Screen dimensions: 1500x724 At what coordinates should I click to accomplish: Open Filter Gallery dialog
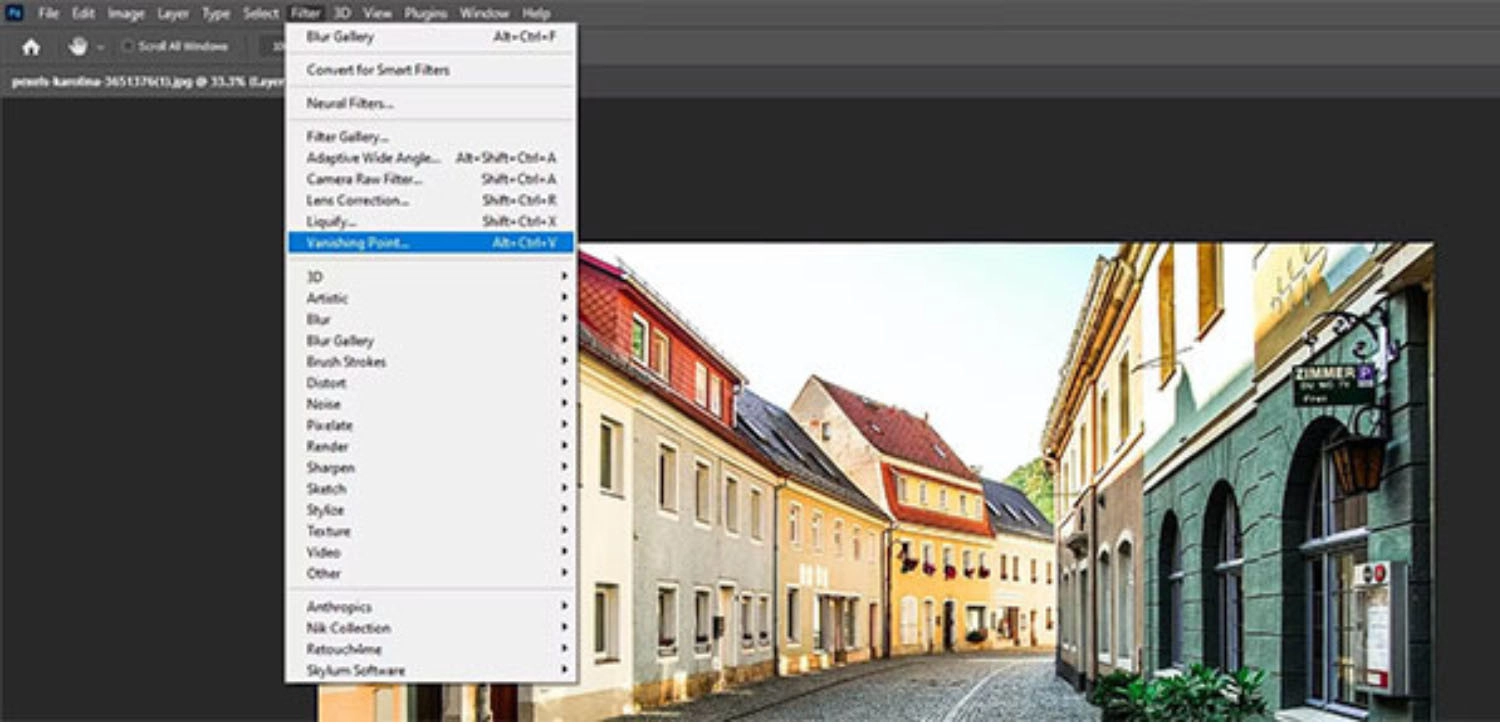pos(431,137)
